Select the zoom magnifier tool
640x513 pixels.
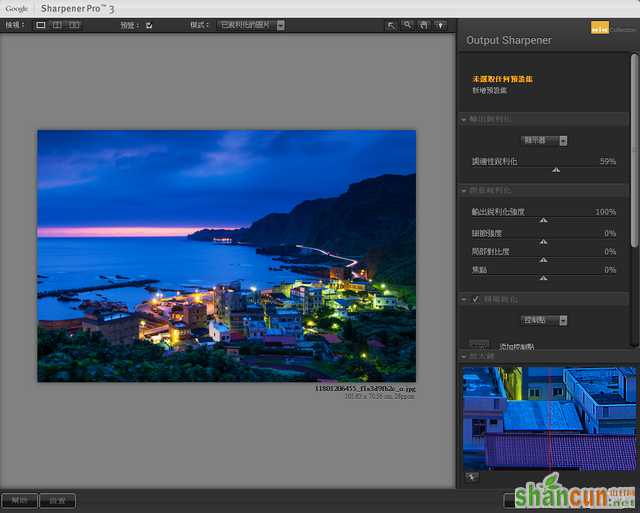click(407, 25)
